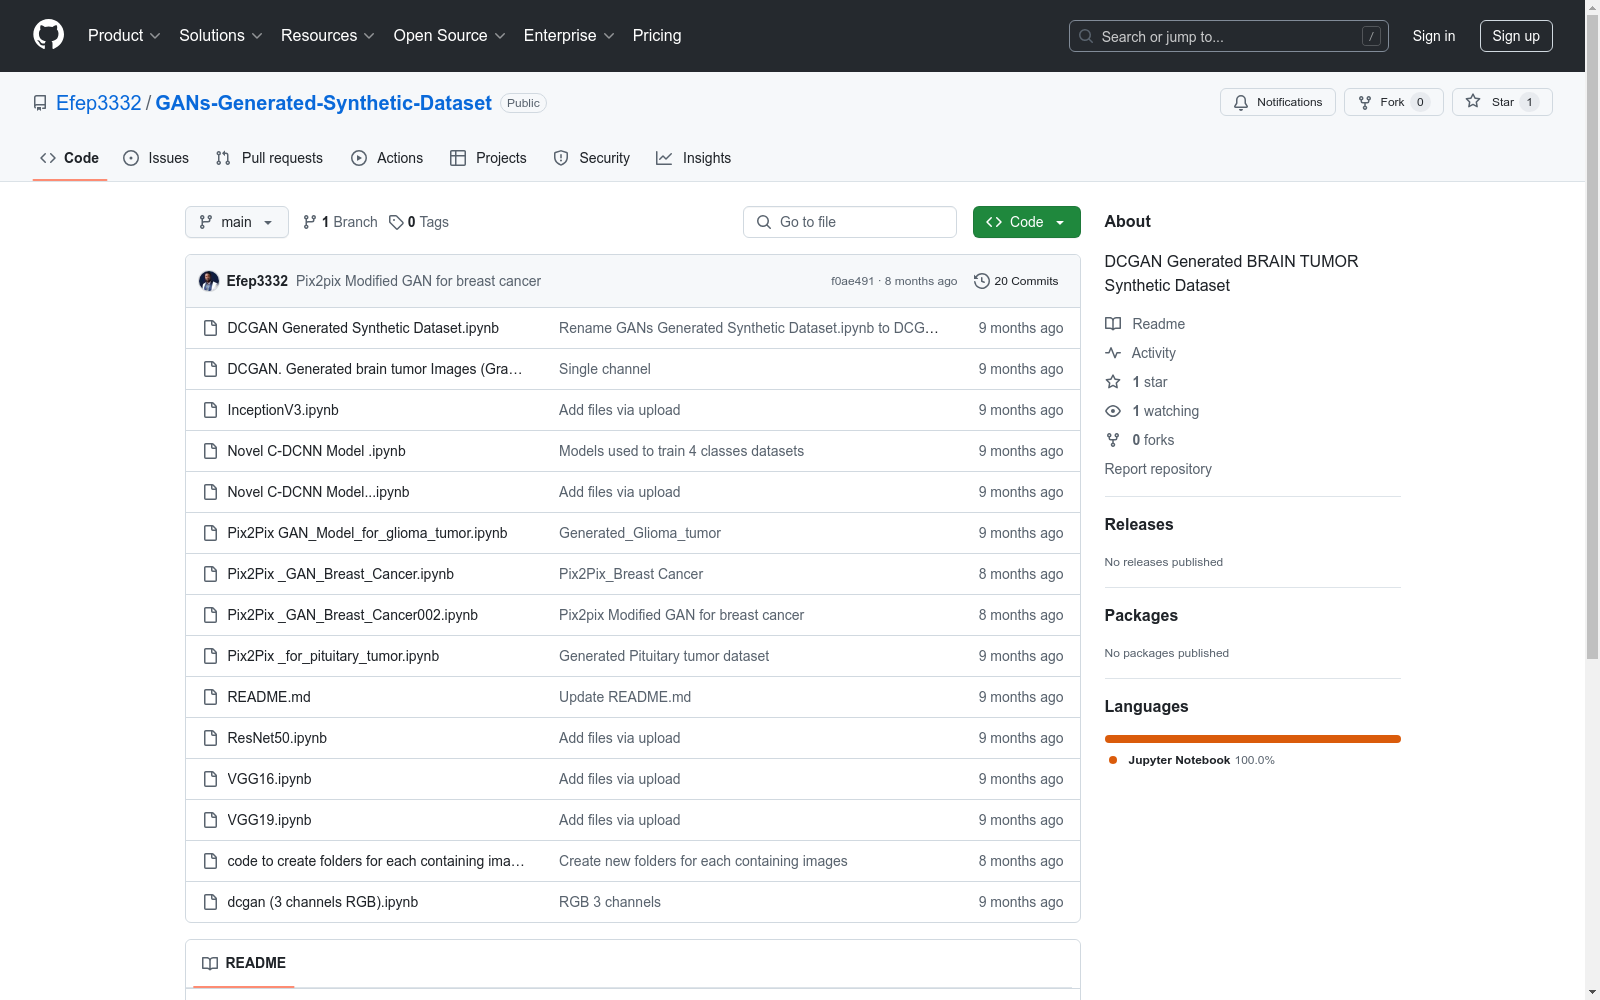The height and width of the screenshot is (1000, 1600).
Task: Select the README tab below file list
Action: pyautogui.click(x=244, y=963)
